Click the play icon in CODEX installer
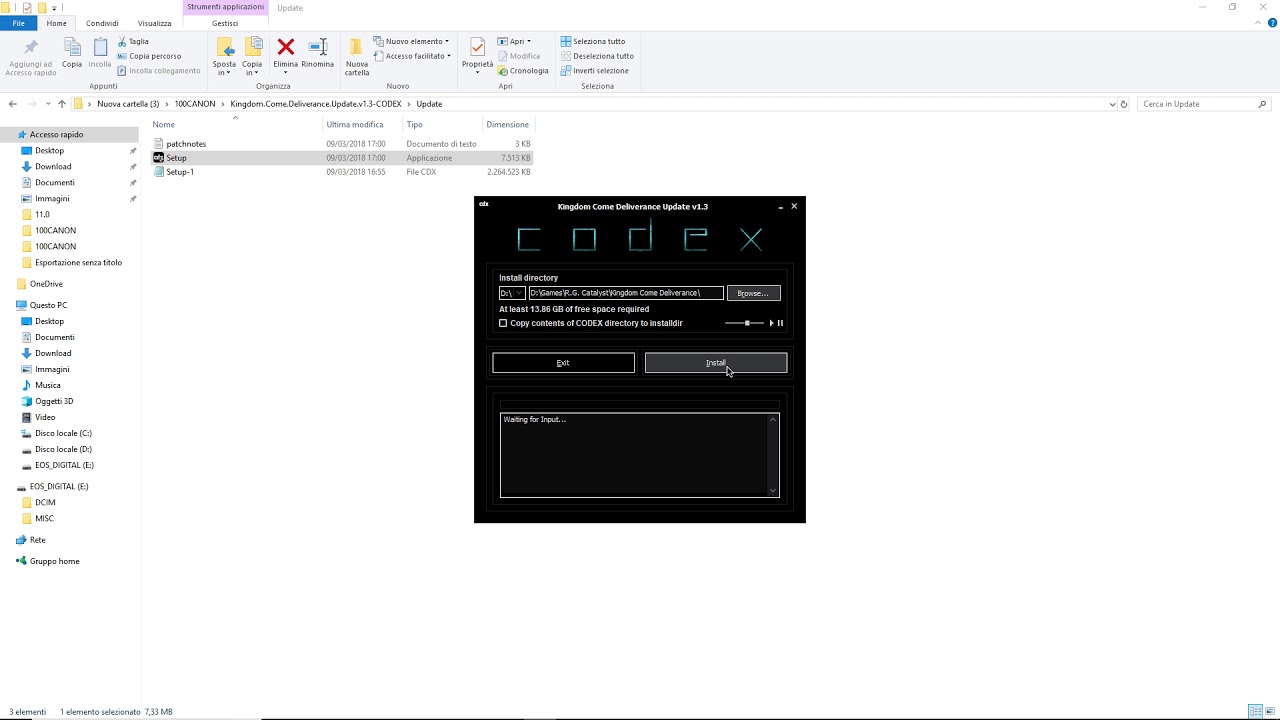The width and height of the screenshot is (1280, 720). (x=771, y=323)
